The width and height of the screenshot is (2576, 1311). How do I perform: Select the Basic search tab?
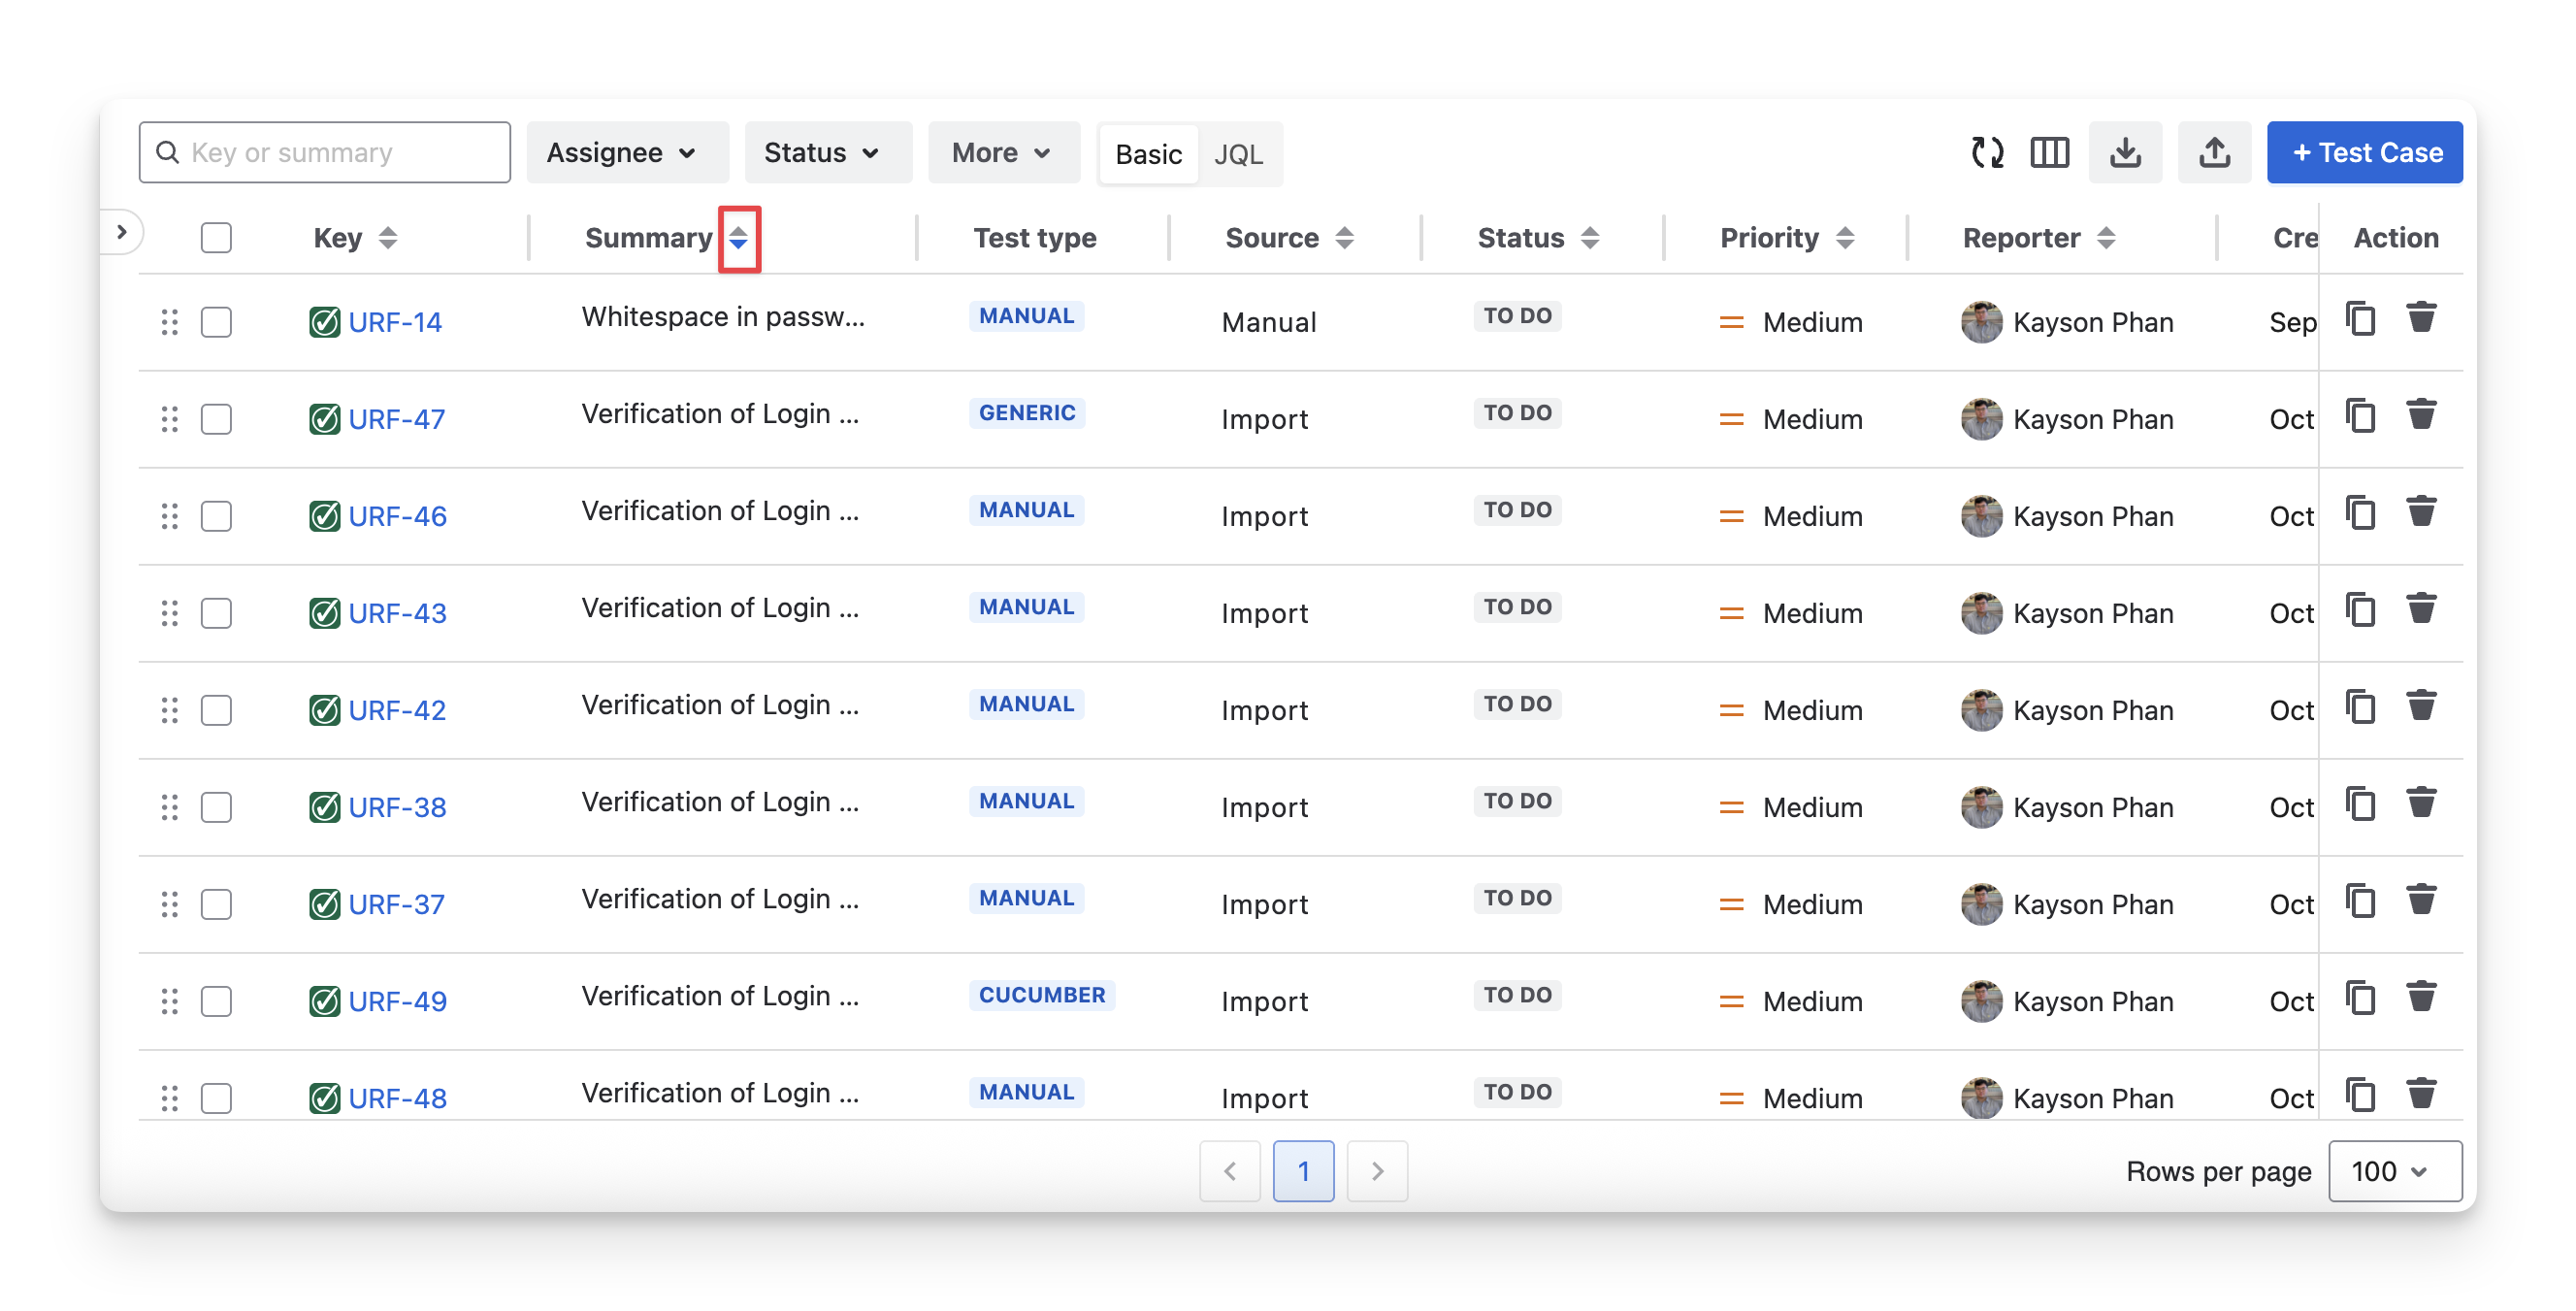pos(1148,154)
